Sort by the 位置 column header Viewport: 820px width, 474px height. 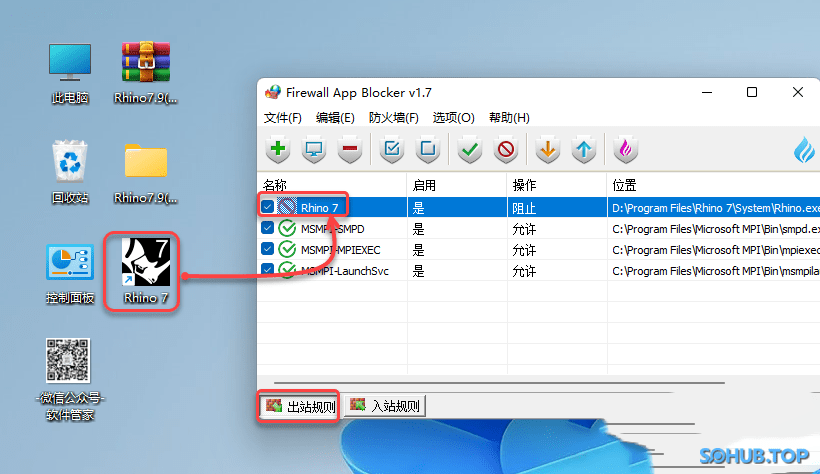pyautogui.click(x=713, y=185)
